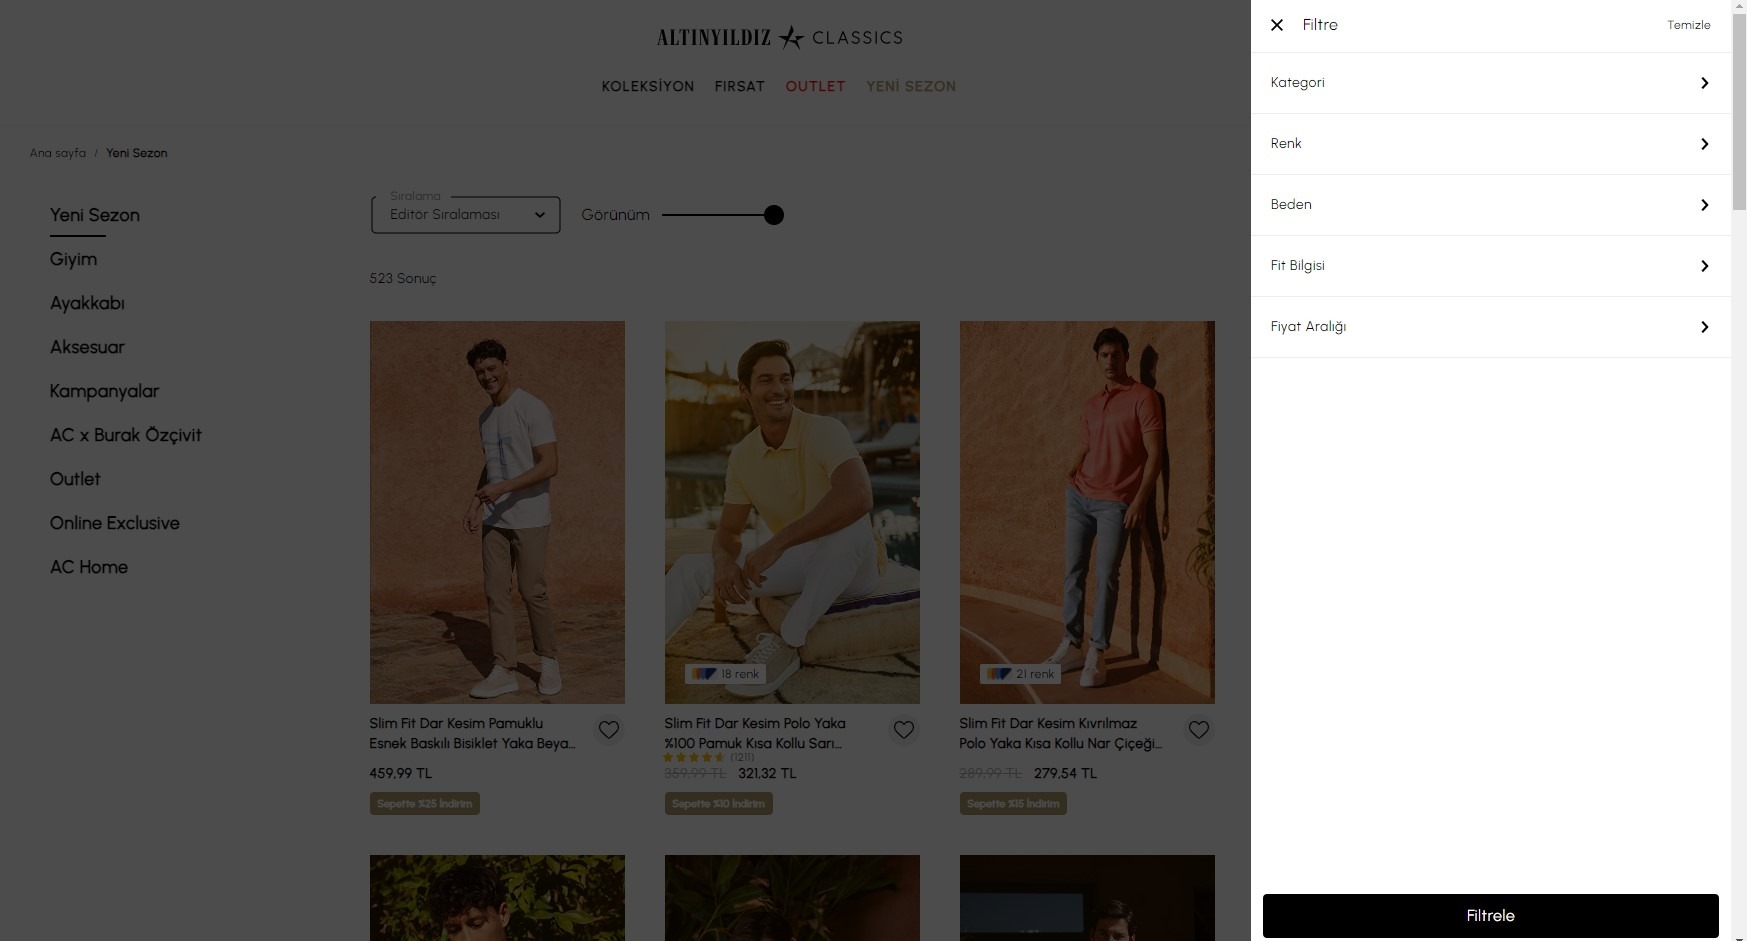Open Slim Fit Kıvrılmaz Polo title
Screen dimensions: 1747x941
(x=1060, y=734)
